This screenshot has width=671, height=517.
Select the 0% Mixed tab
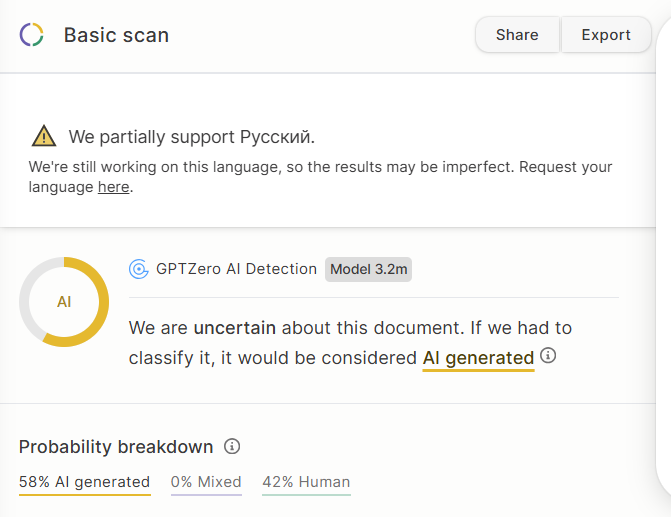pyautogui.click(x=206, y=482)
